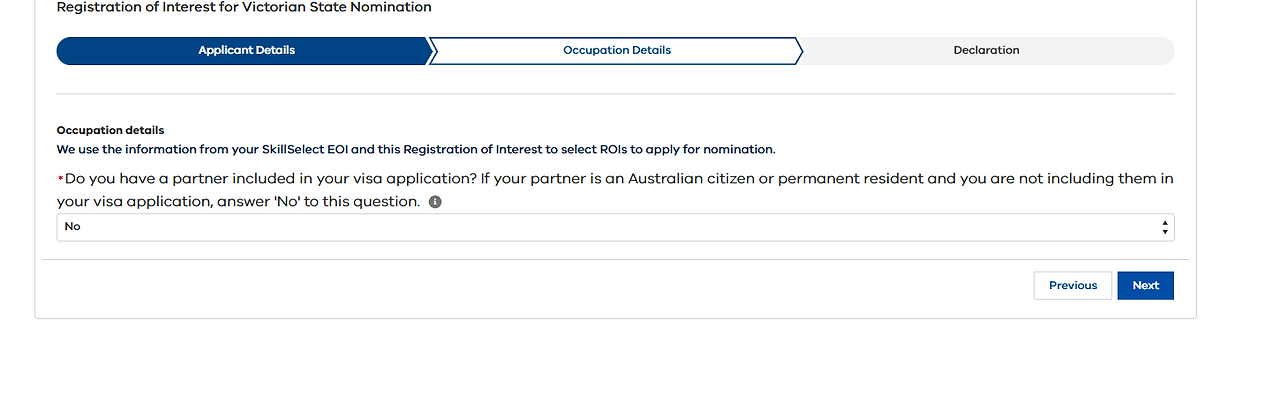Click arrow tip between Occupation and Declaration steps
Viewport: 1280px width, 409px height.
801,51
